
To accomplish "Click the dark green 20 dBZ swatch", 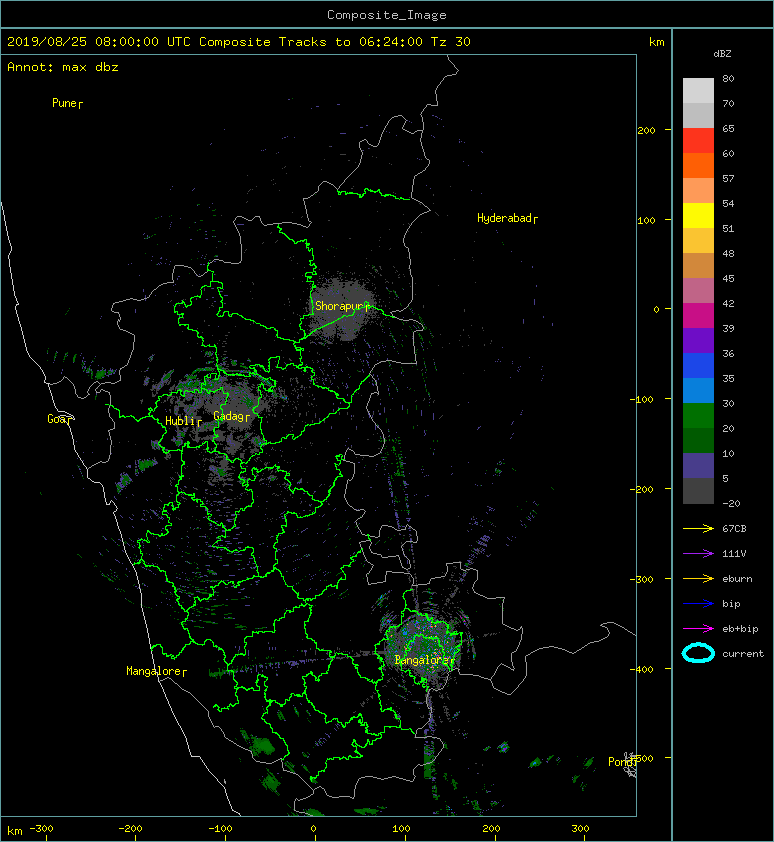I will 698,440.
